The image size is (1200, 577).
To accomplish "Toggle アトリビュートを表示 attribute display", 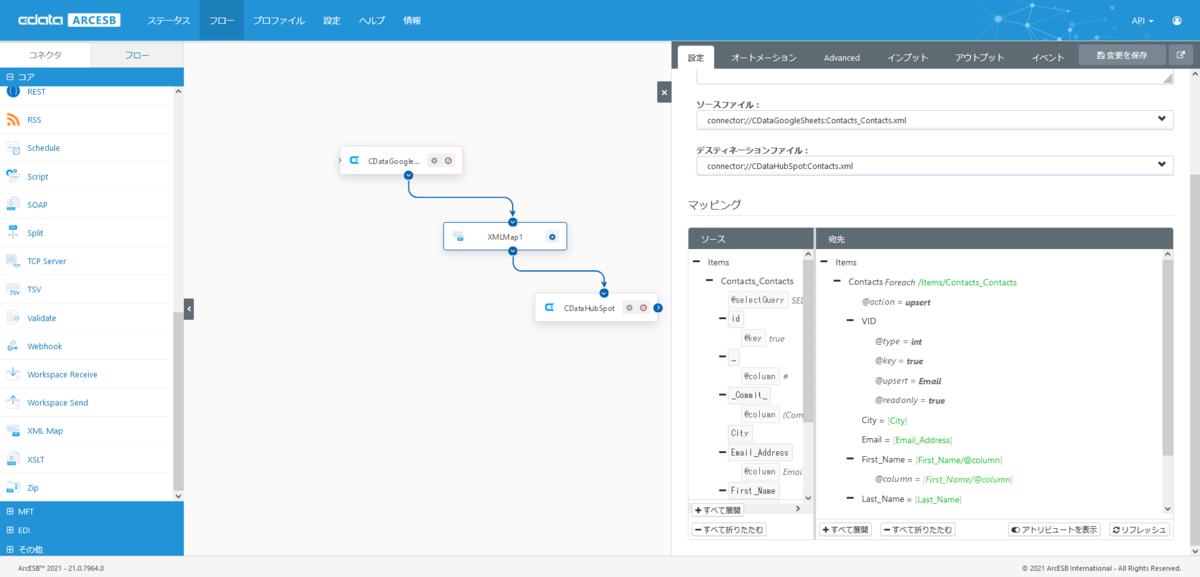I will point(1053,529).
